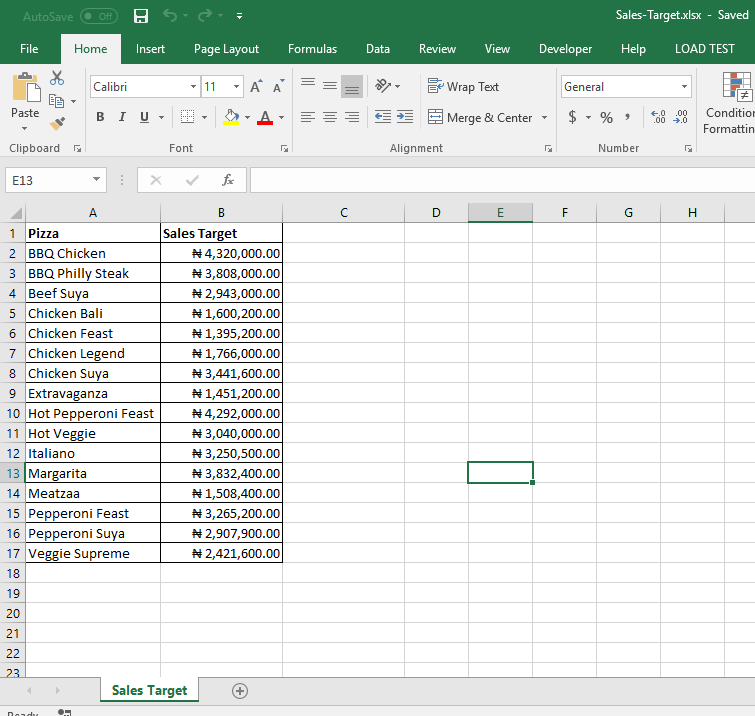Click the Percent Style icon
The image size is (755, 716).
coord(606,117)
